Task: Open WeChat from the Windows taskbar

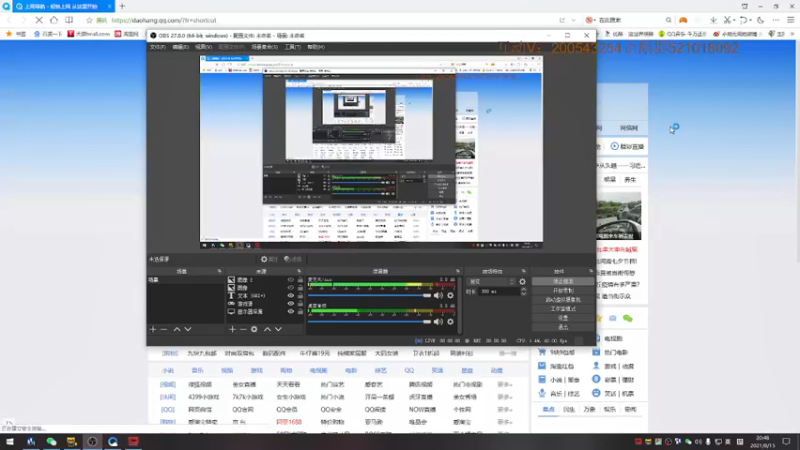Action: (51, 441)
